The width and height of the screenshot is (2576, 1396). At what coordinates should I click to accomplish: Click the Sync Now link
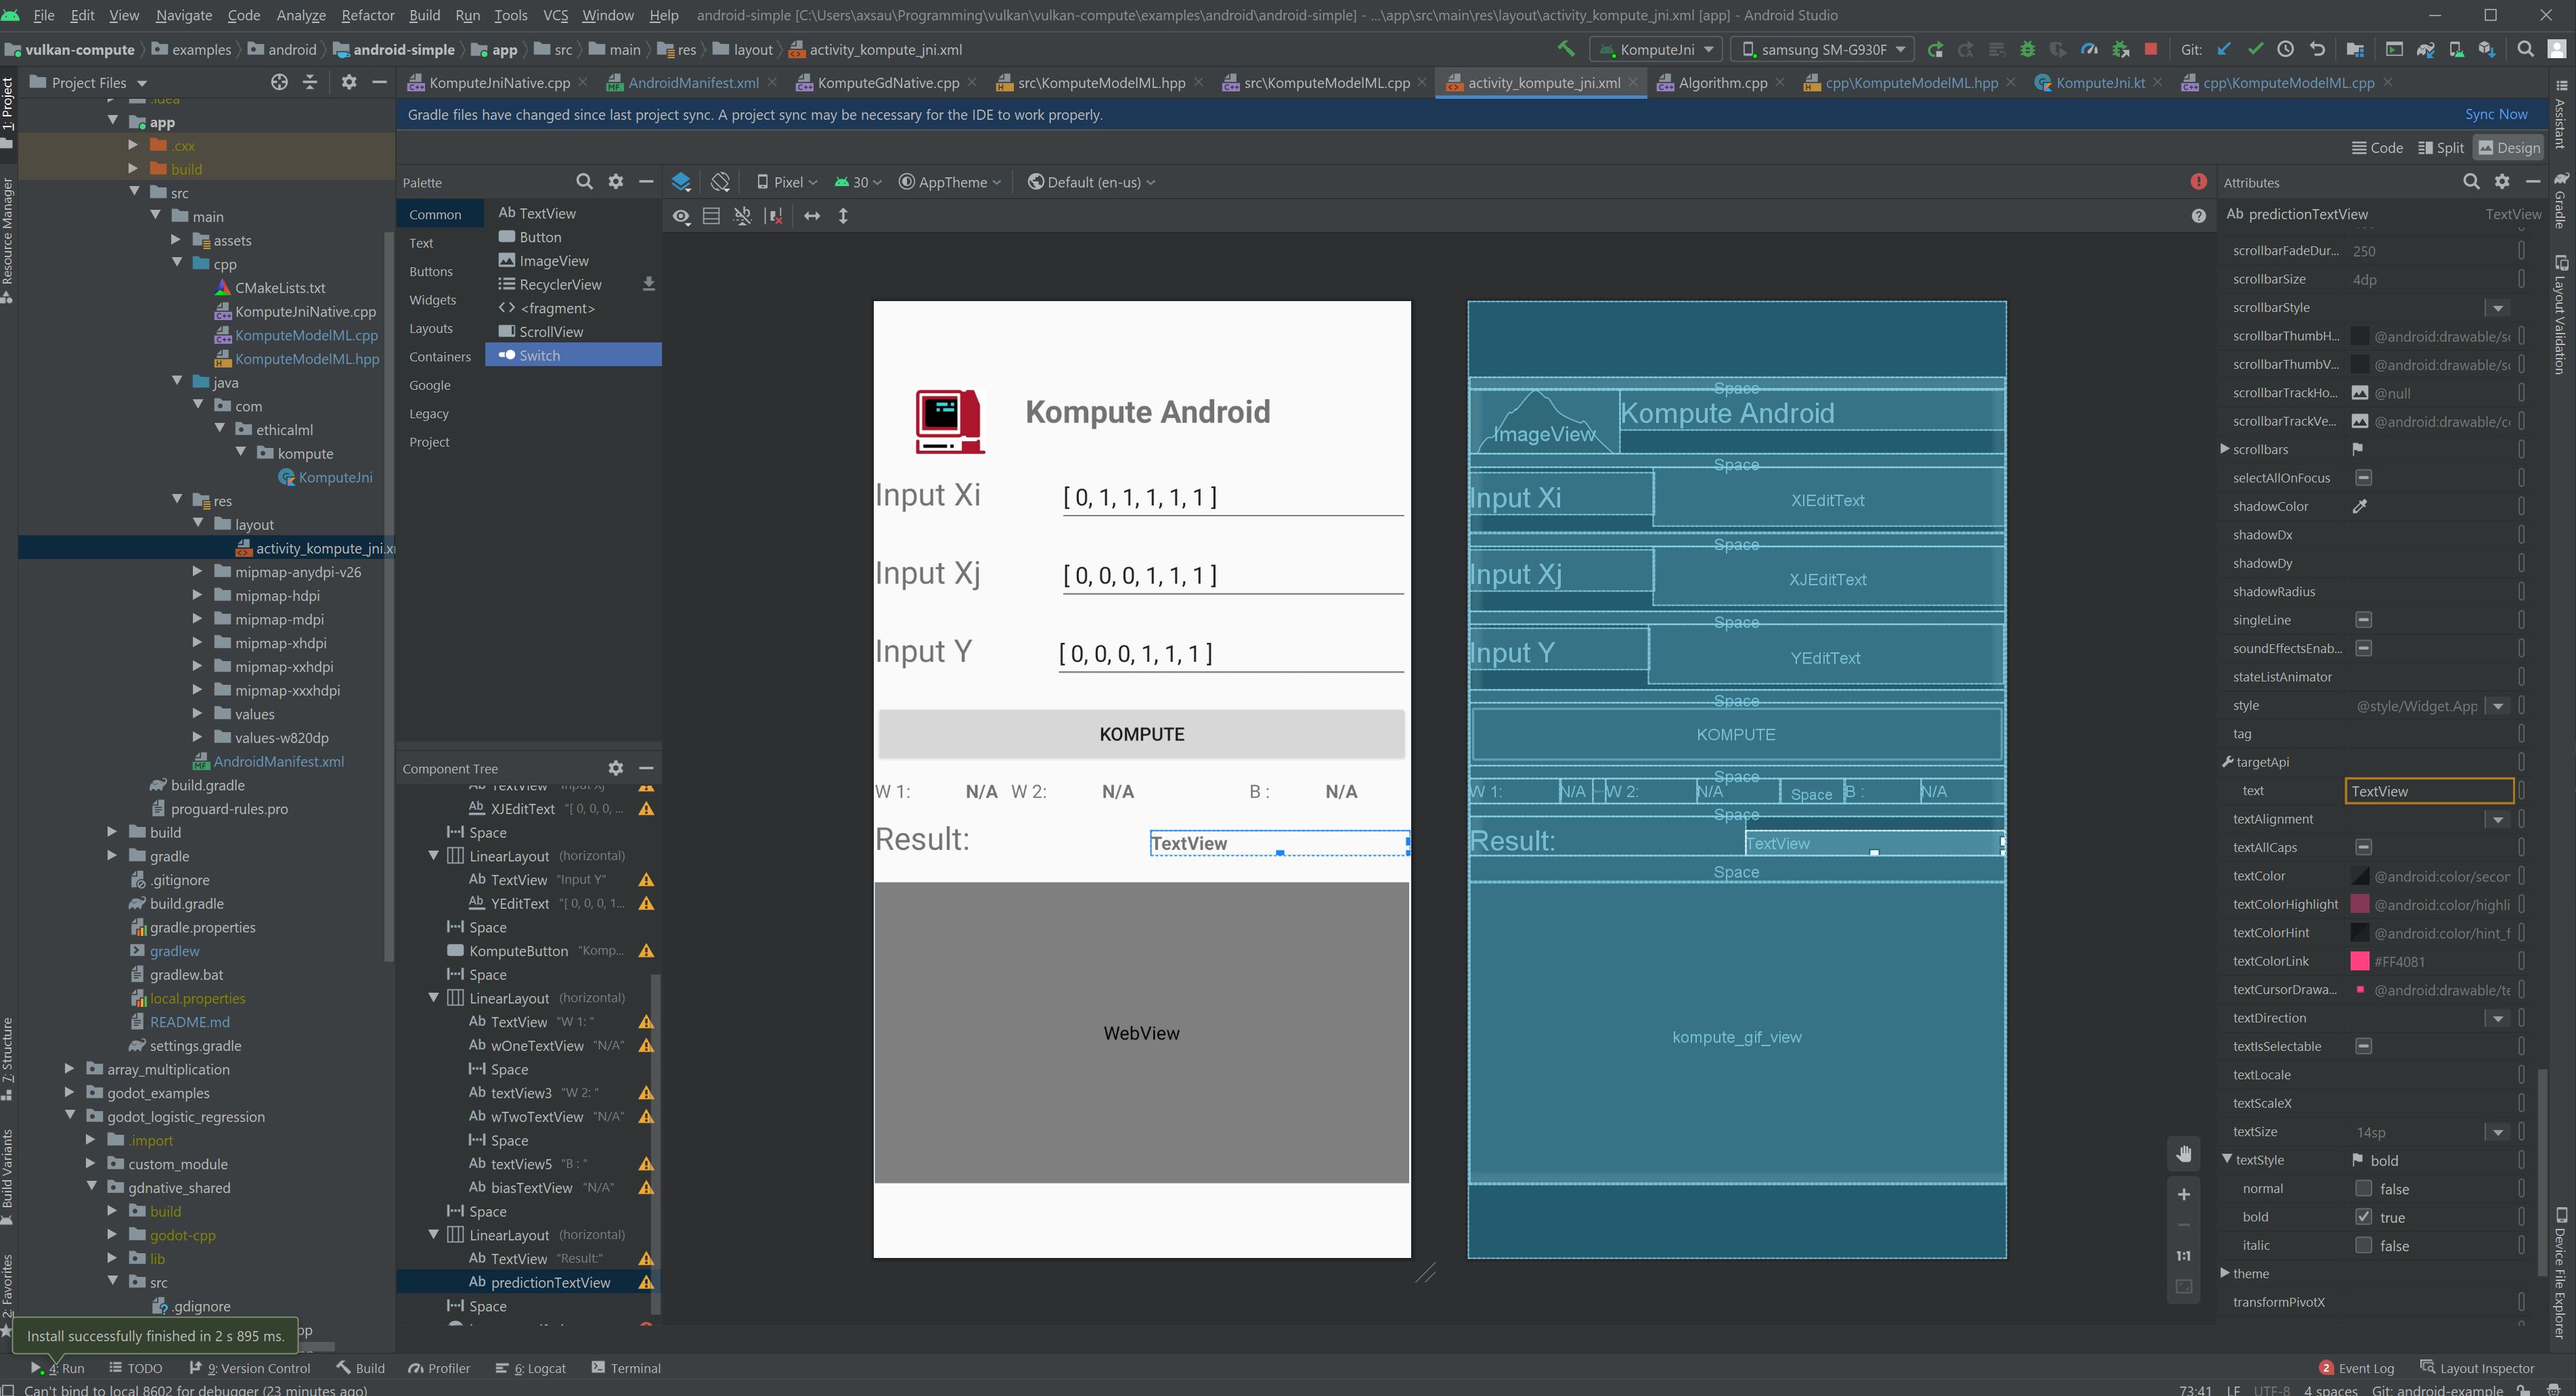[2496, 114]
